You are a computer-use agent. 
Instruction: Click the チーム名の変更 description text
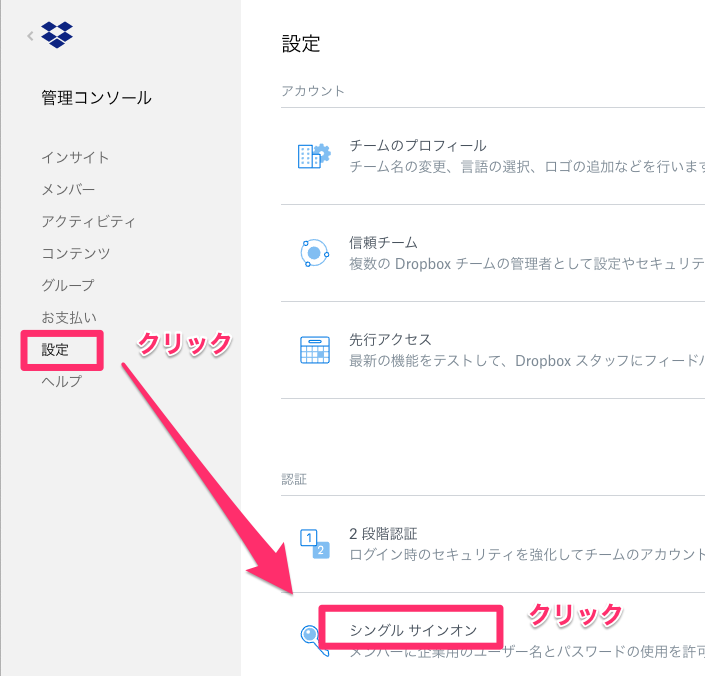click(527, 167)
